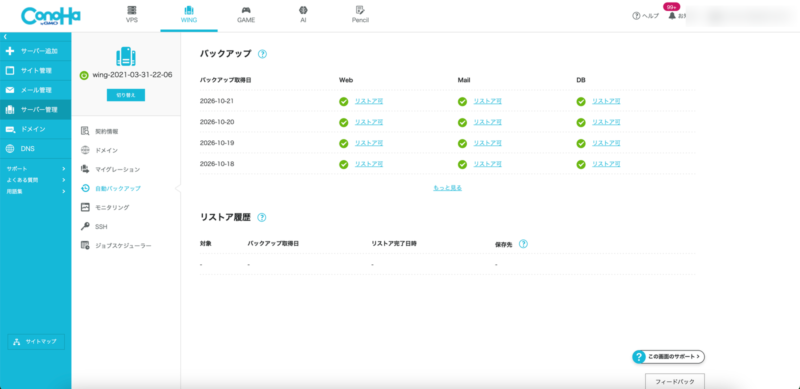The width and height of the screenshot is (800, 389).
Task: Click the バックアップ取得日 column header in backup table
Action: [x=225, y=80]
